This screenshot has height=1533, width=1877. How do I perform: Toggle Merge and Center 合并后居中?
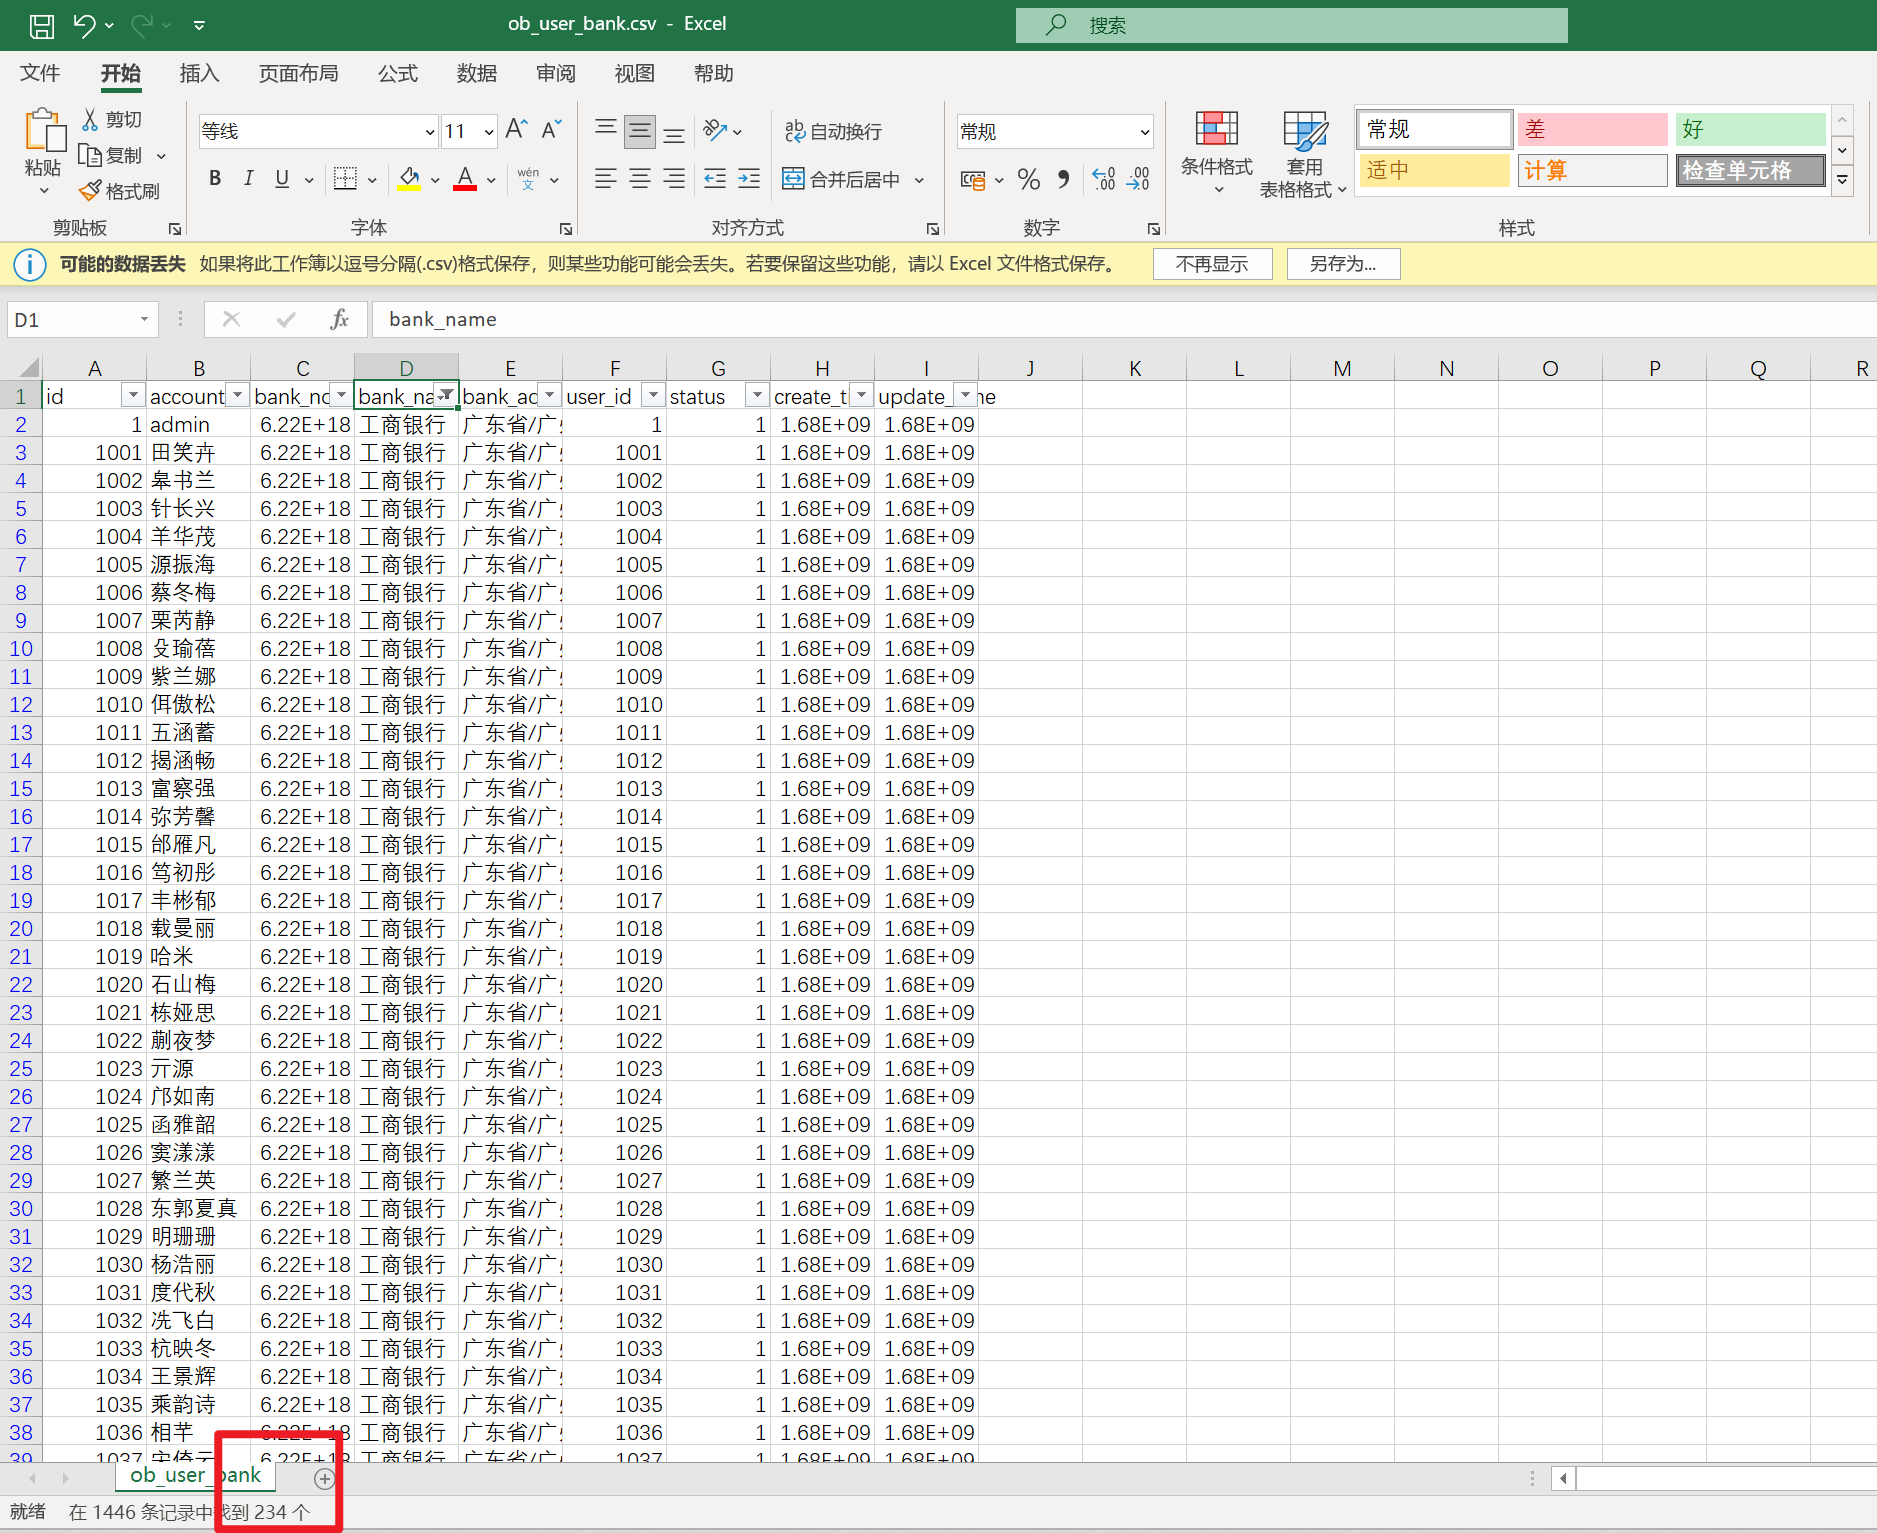coord(842,179)
